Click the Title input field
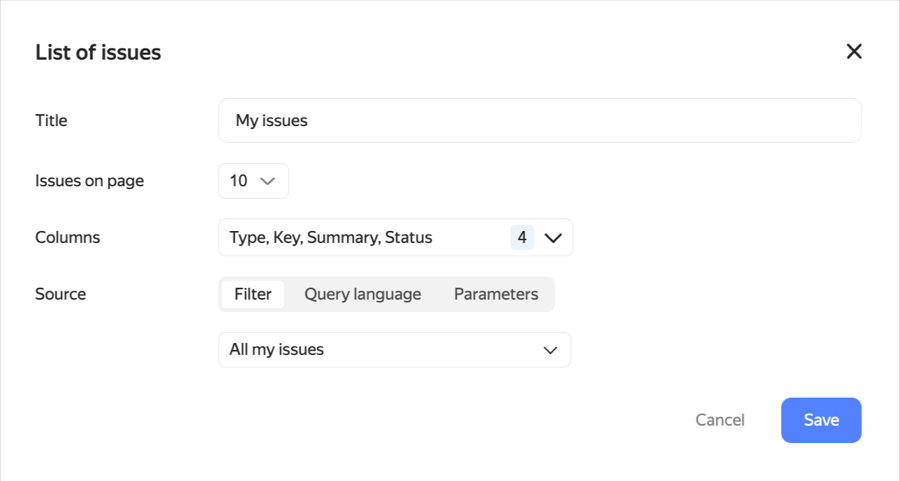Viewport: 900px width, 481px height. point(539,120)
